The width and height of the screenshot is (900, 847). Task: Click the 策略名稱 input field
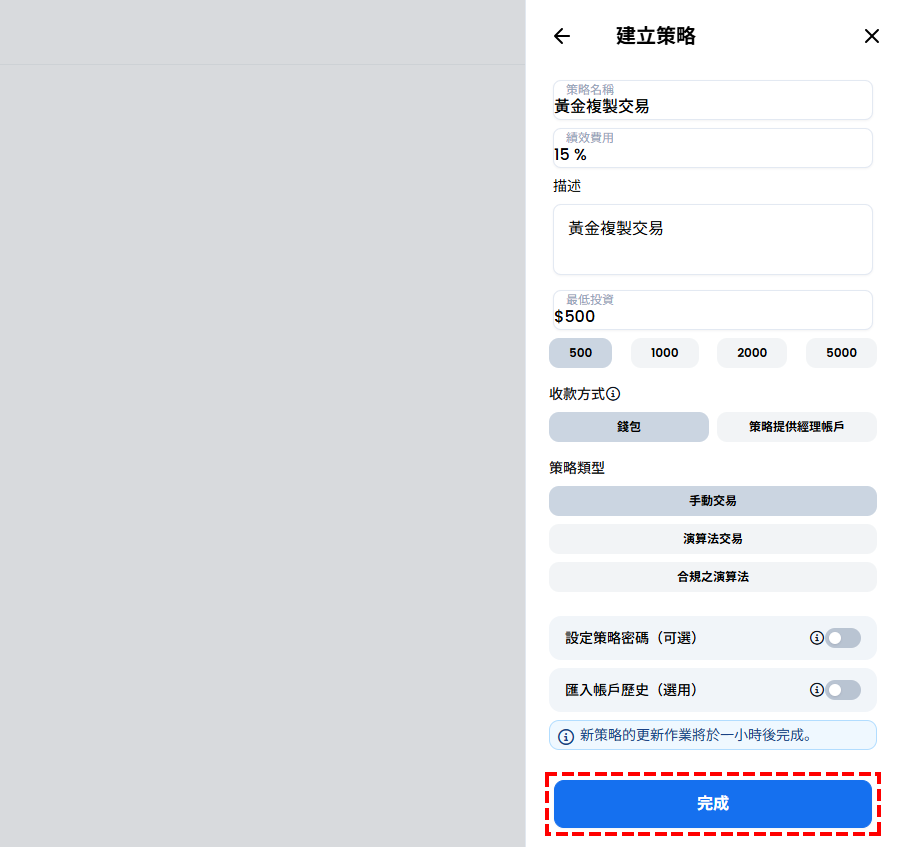click(x=712, y=100)
